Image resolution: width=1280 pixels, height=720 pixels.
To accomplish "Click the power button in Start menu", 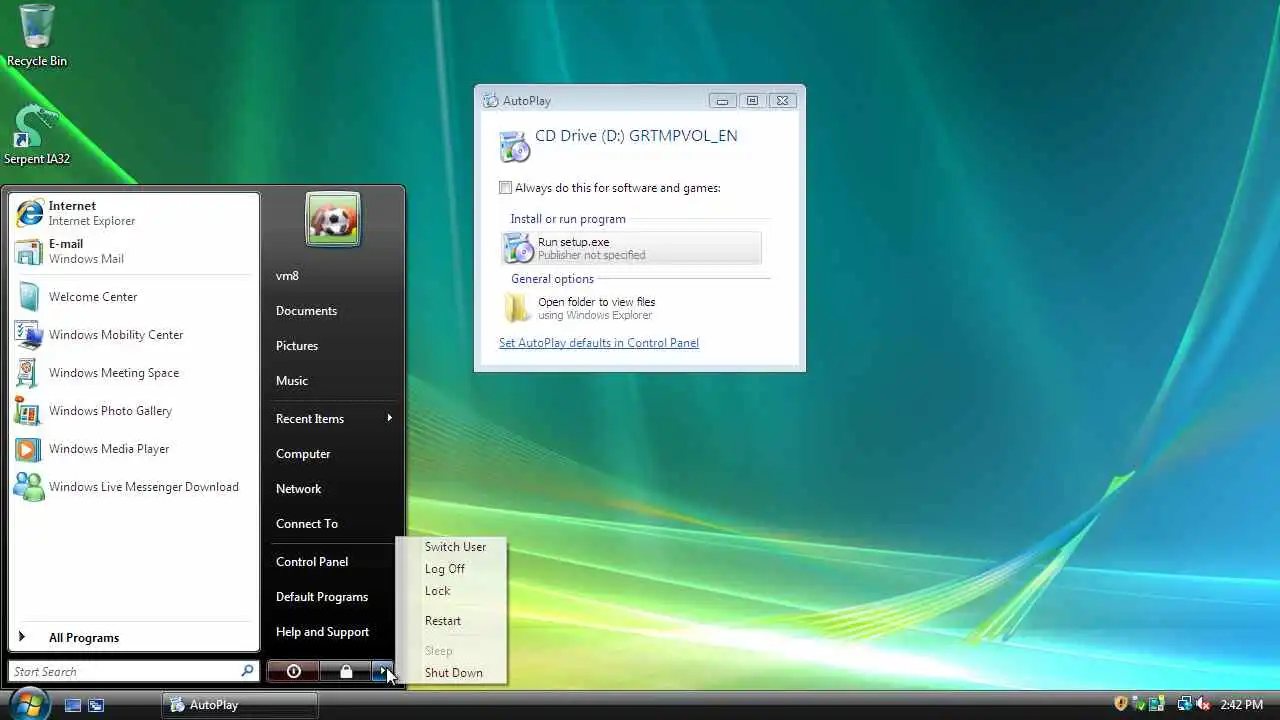I will tap(293, 672).
